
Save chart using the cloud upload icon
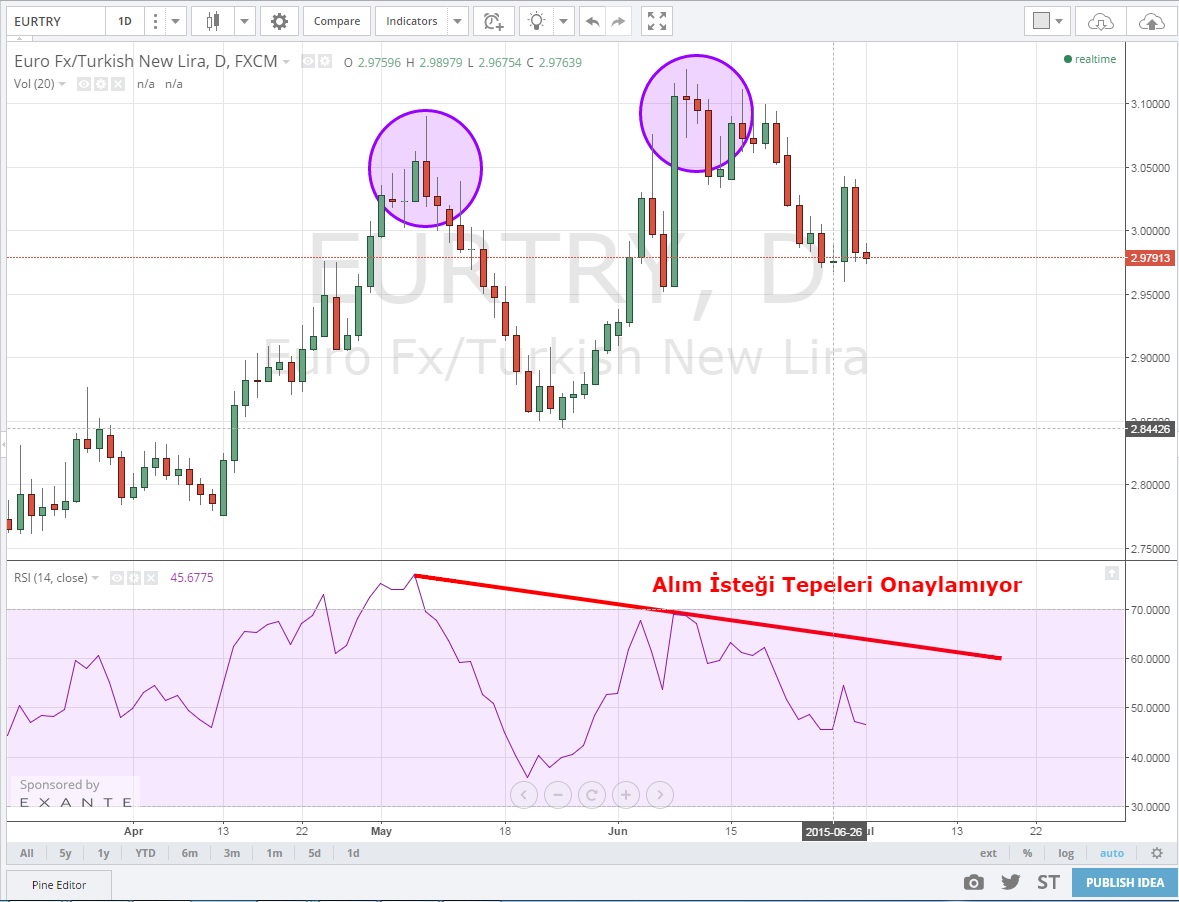[1152, 21]
